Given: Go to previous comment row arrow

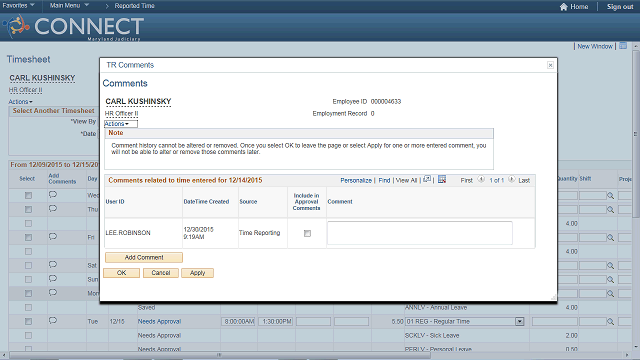Looking at the screenshot, I should coord(481,180).
